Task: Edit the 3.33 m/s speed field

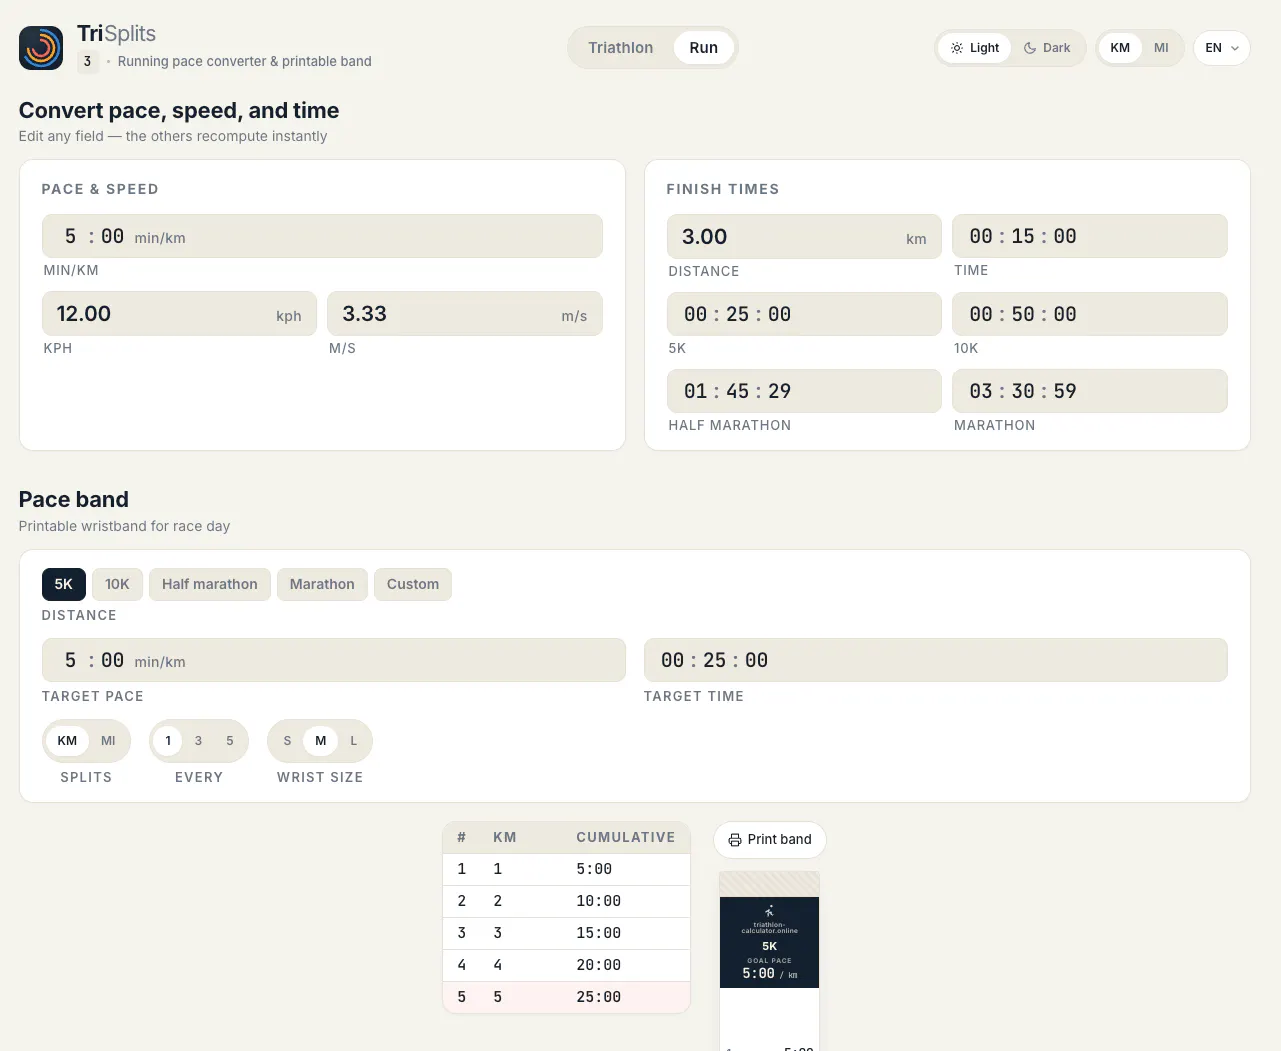Action: coord(465,314)
